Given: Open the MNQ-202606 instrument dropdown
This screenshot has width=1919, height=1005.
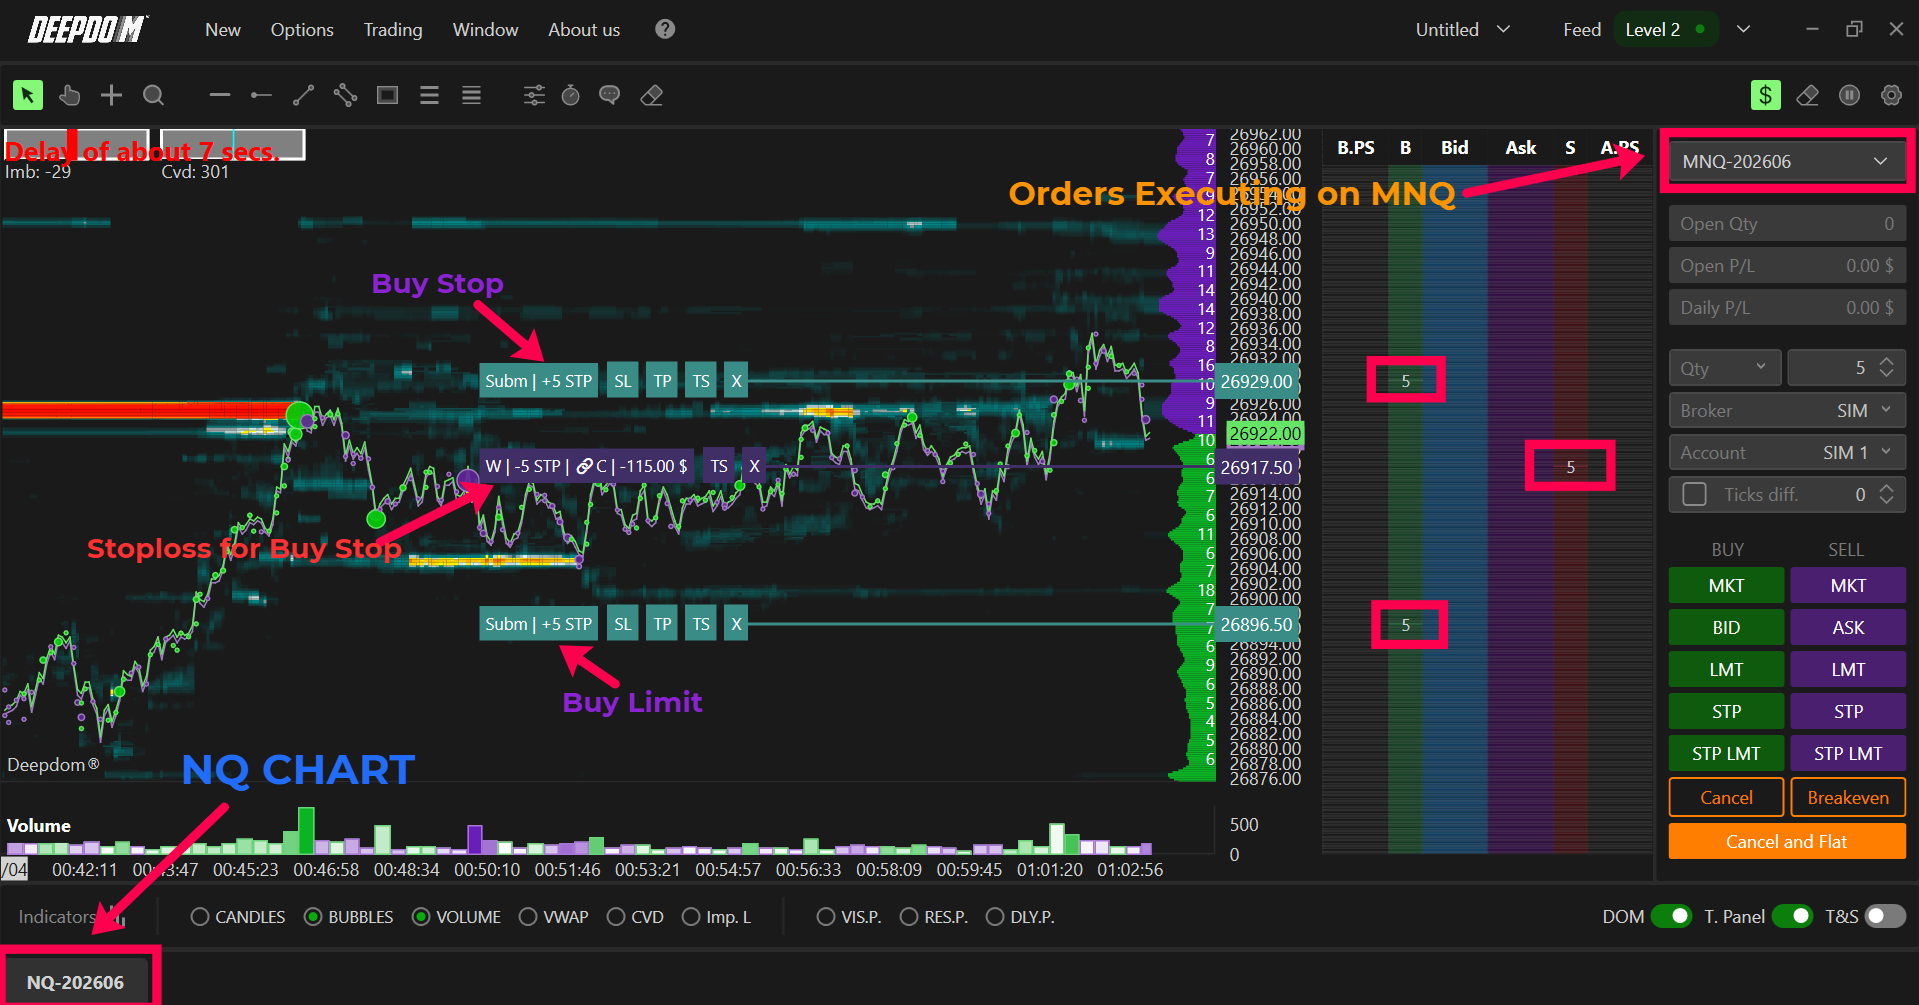Looking at the screenshot, I should 1786,161.
